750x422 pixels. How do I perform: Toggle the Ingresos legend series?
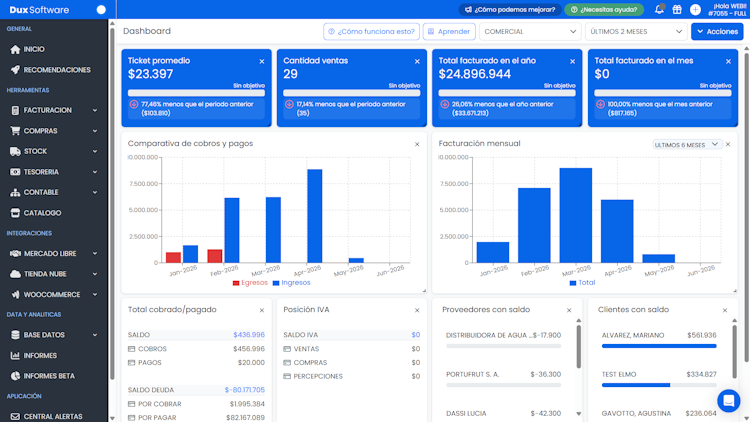(x=291, y=283)
